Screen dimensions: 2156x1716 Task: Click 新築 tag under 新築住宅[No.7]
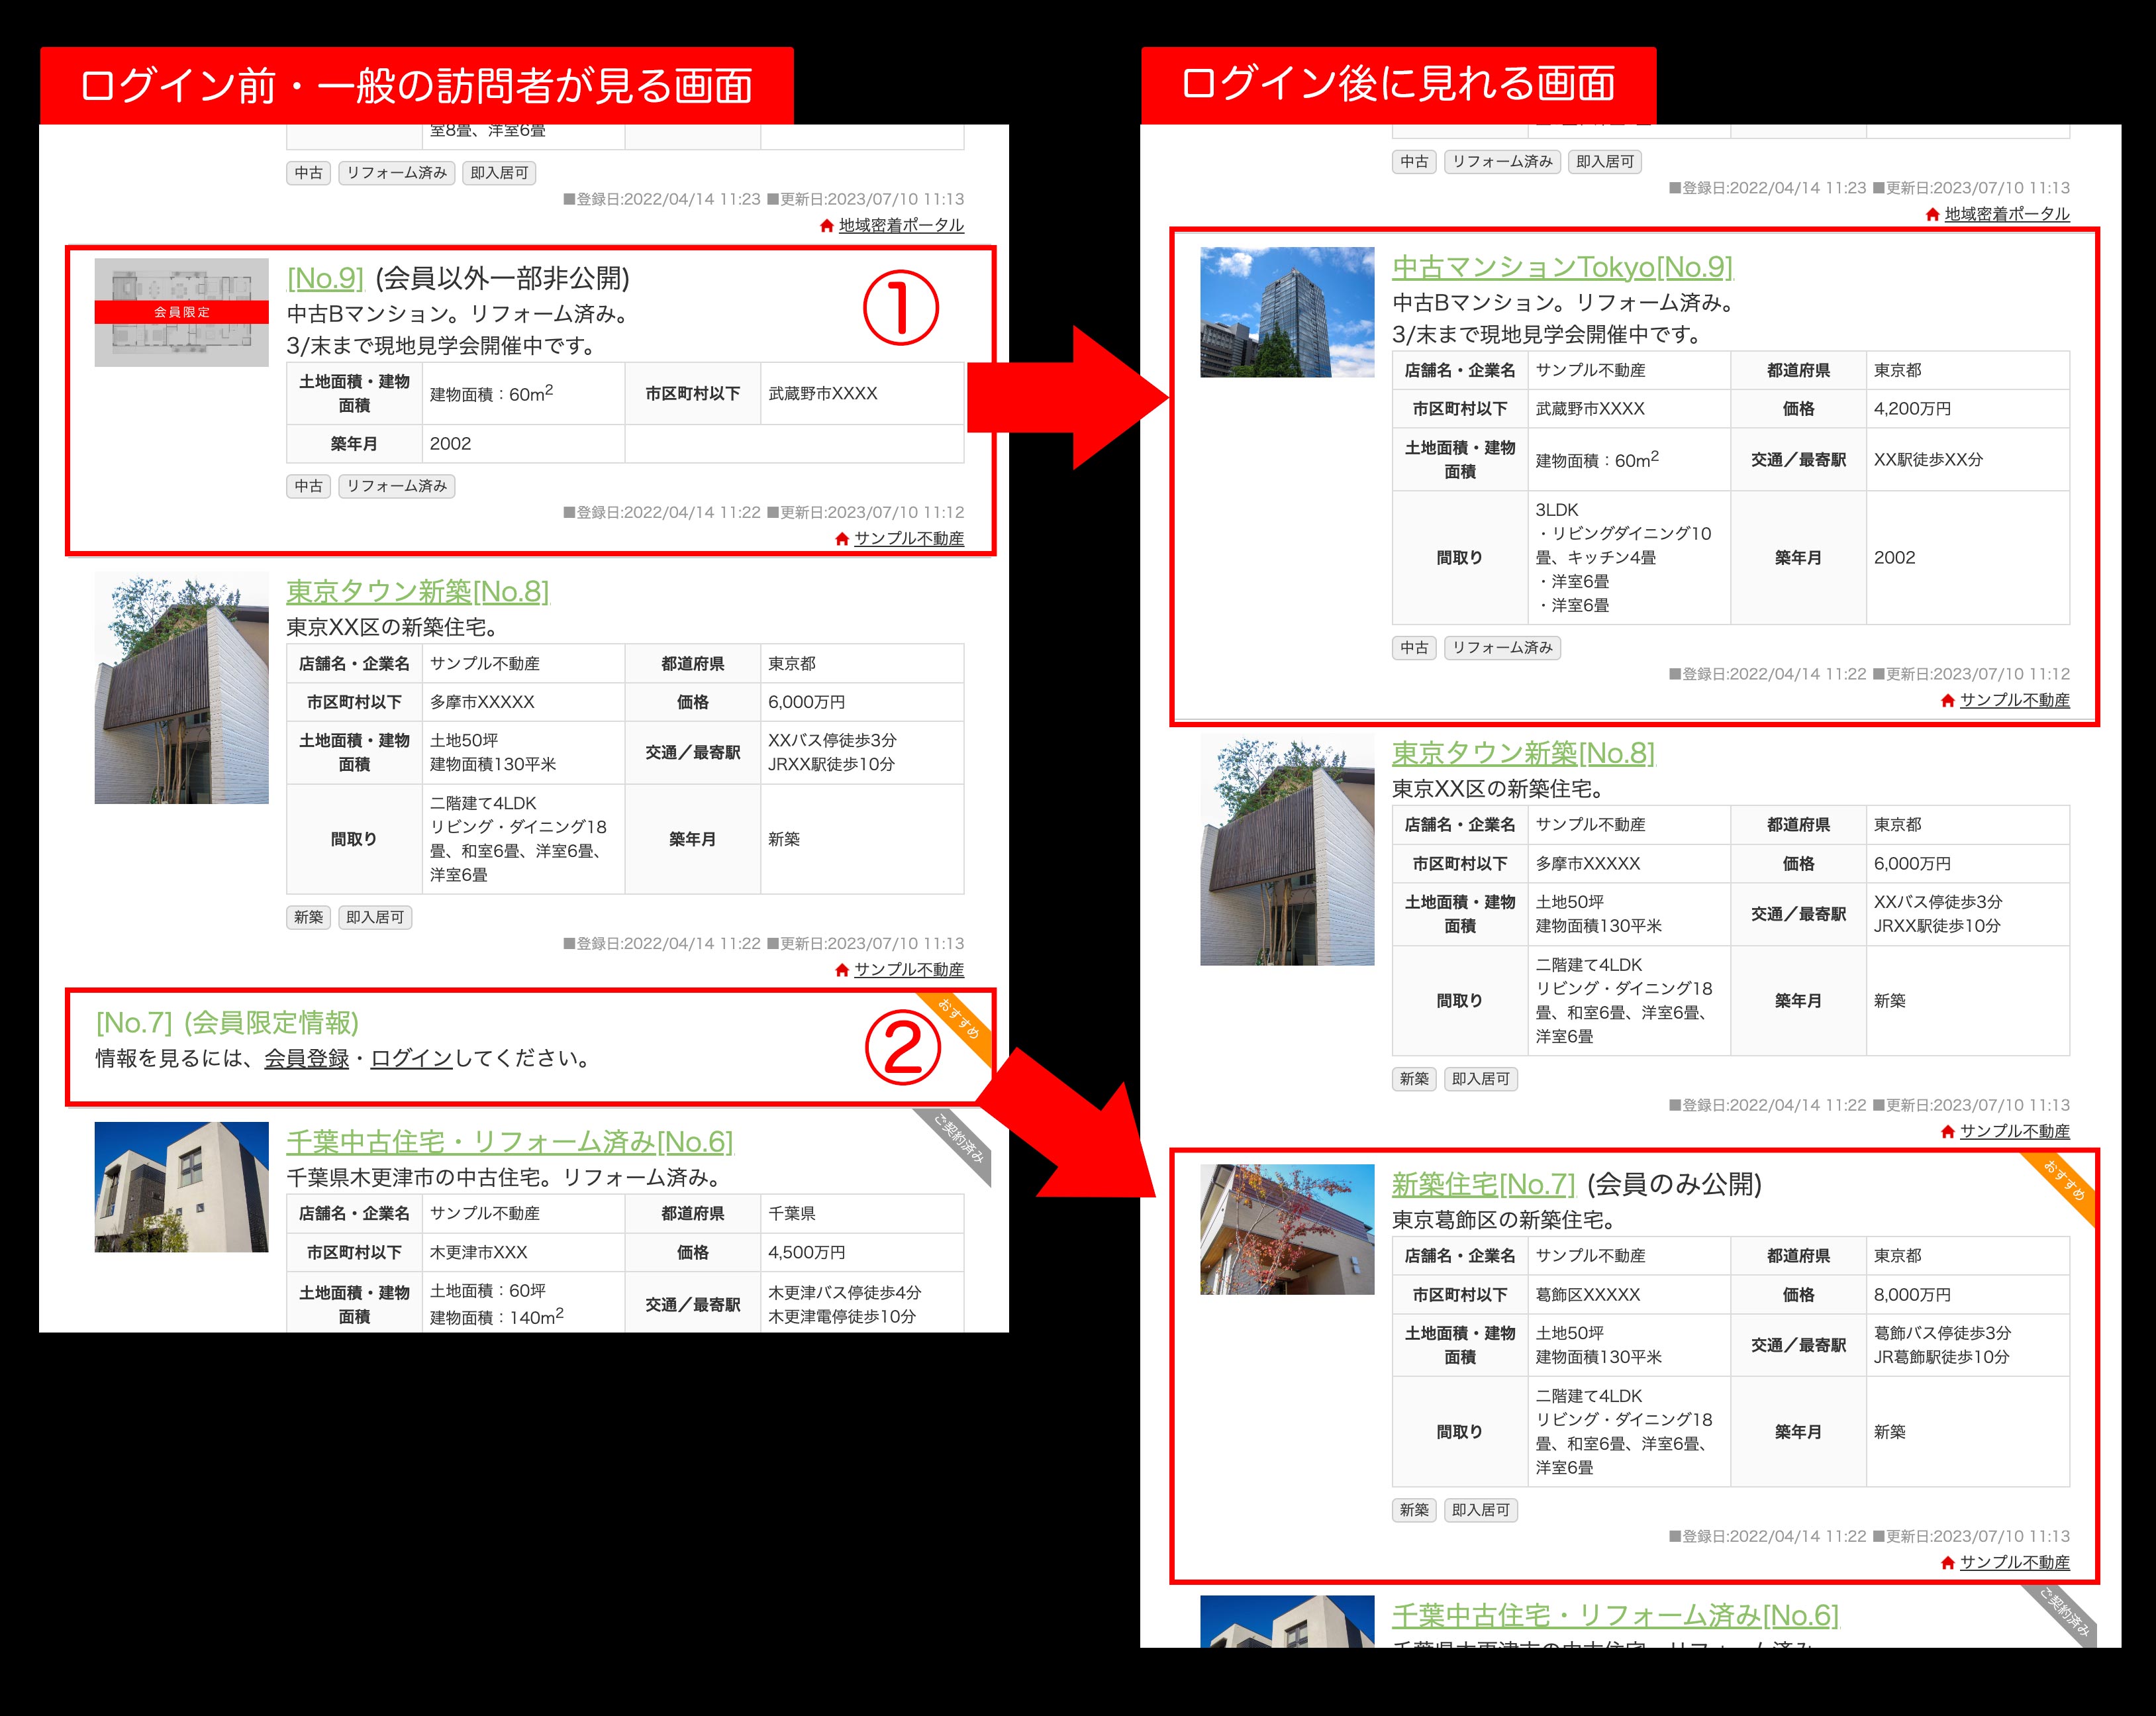(1414, 1510)
